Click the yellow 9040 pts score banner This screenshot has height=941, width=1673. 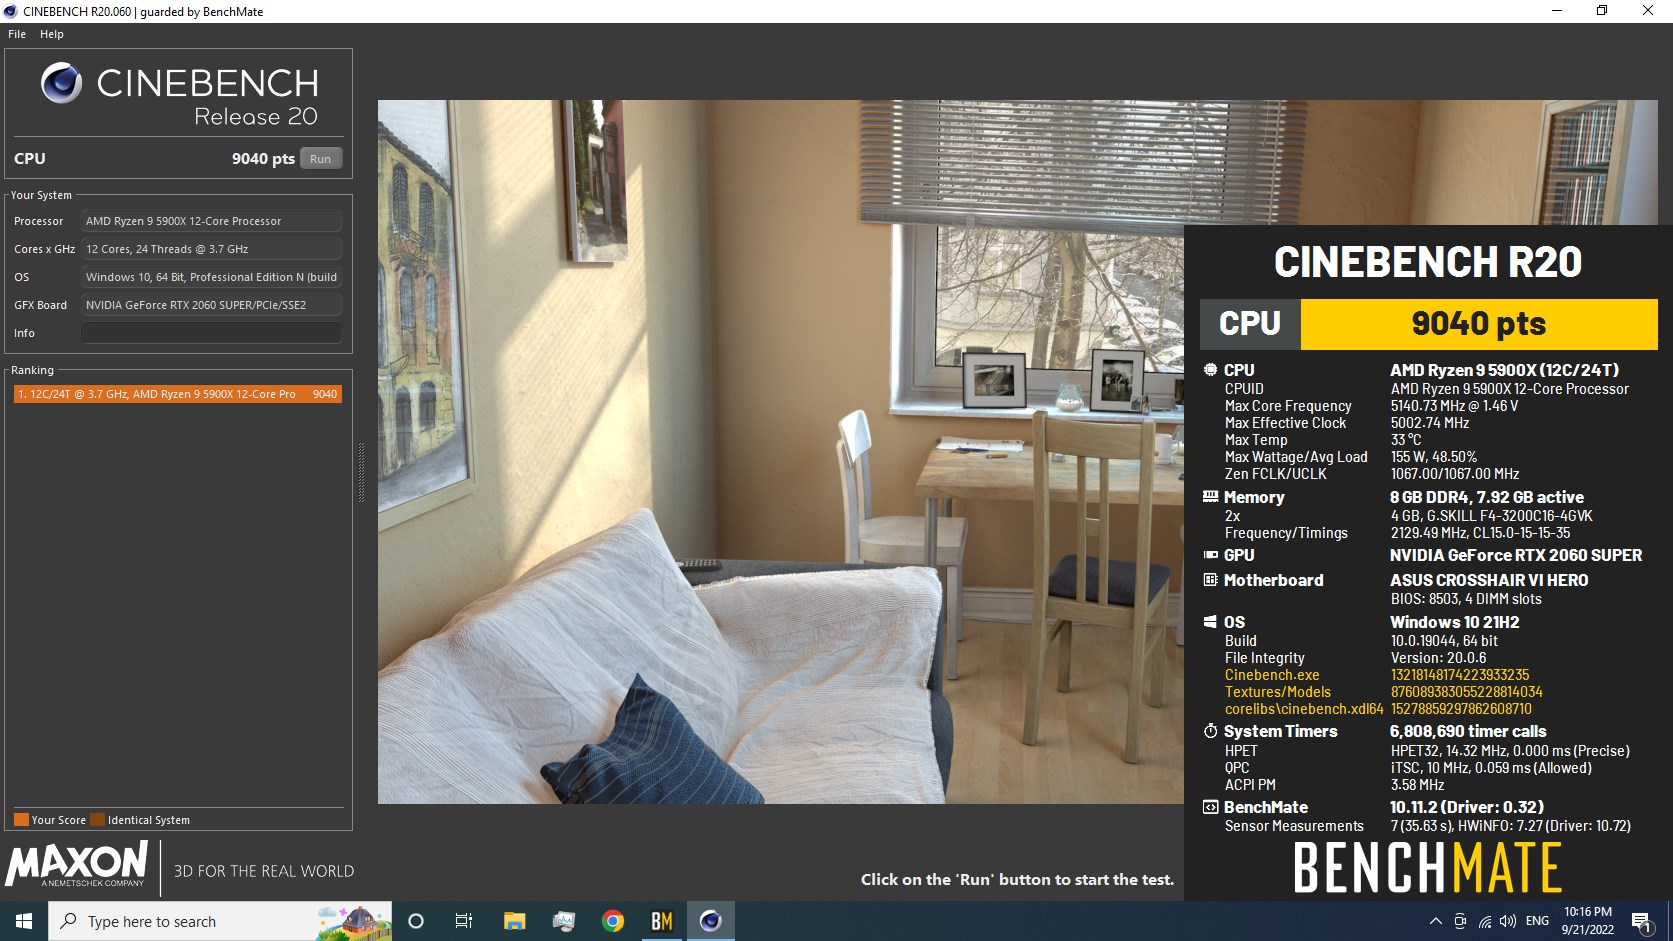[1478, 324]
